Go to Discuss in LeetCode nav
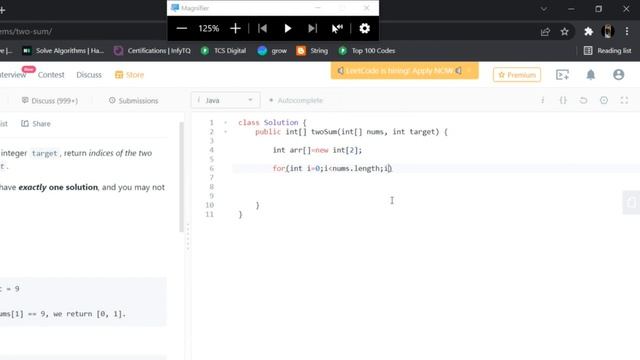The height and width of the screenshot is (360, 640). tap(89, 75)
